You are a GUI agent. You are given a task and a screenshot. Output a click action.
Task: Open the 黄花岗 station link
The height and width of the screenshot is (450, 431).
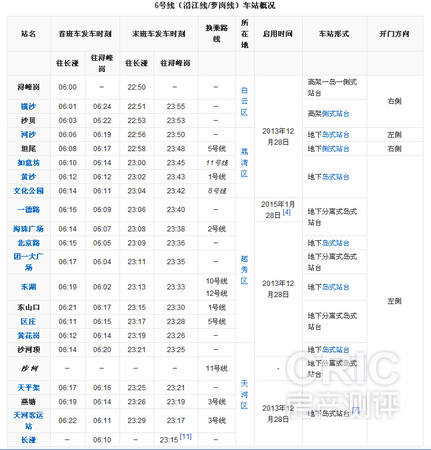28,335
